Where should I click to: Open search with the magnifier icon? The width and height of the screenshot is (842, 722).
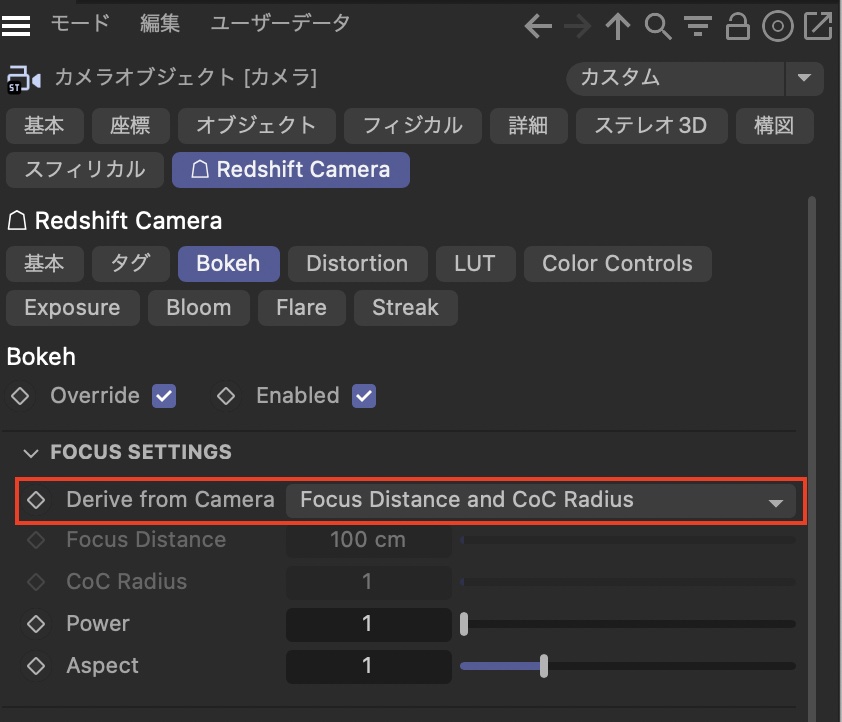pos(657,27)
